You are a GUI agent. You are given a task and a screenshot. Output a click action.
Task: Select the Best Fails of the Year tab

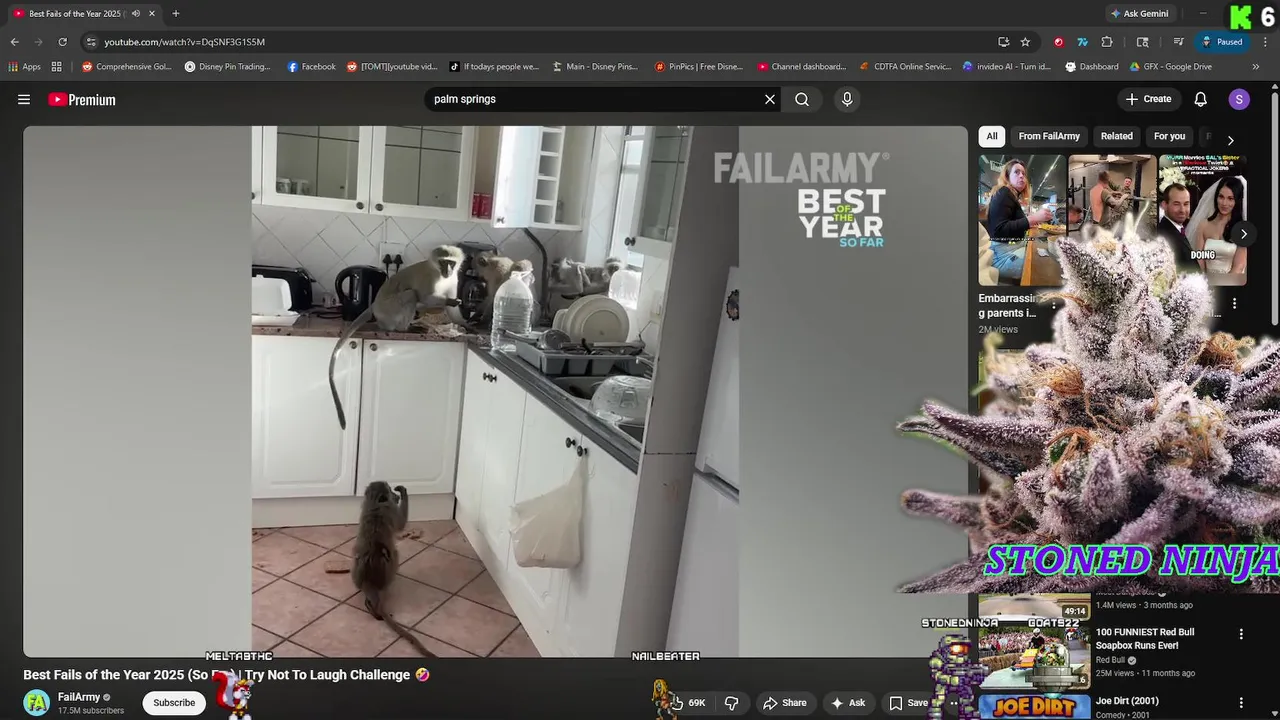[75, 13]
